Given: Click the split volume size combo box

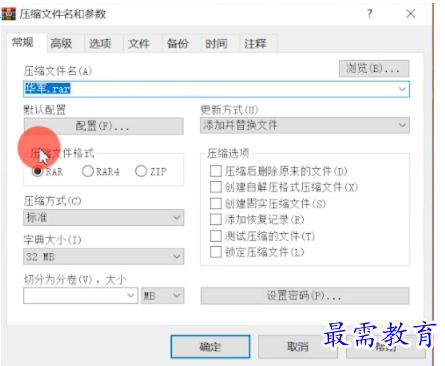Looking at the screenshot, I should [80, 295].
